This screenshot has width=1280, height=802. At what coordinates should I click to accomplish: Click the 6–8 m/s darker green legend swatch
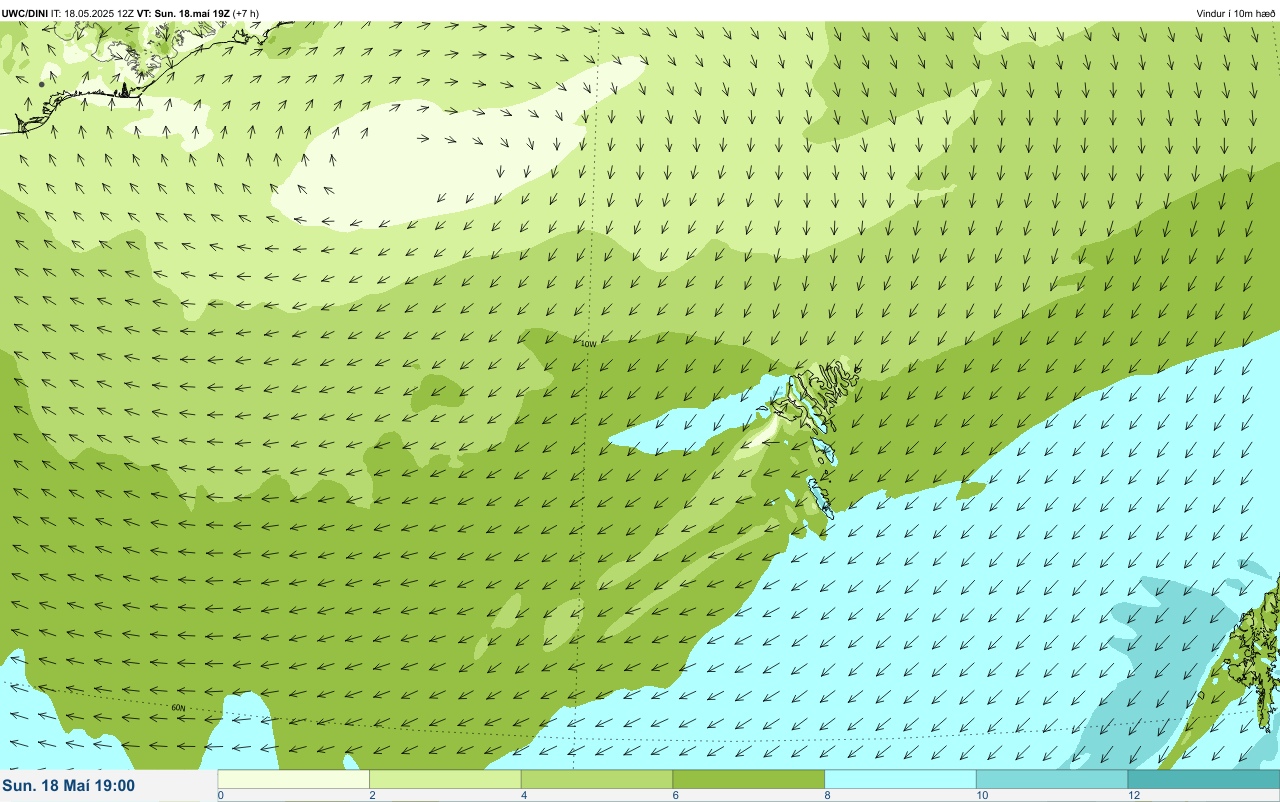(x=749, y=779)
